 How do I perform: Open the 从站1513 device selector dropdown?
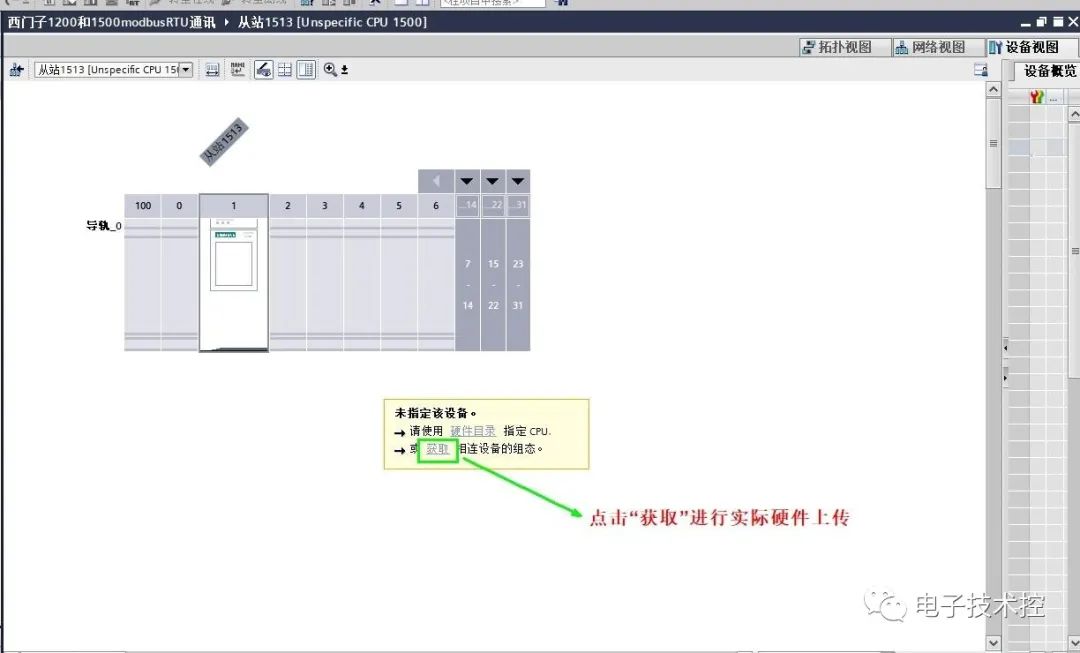186,70
